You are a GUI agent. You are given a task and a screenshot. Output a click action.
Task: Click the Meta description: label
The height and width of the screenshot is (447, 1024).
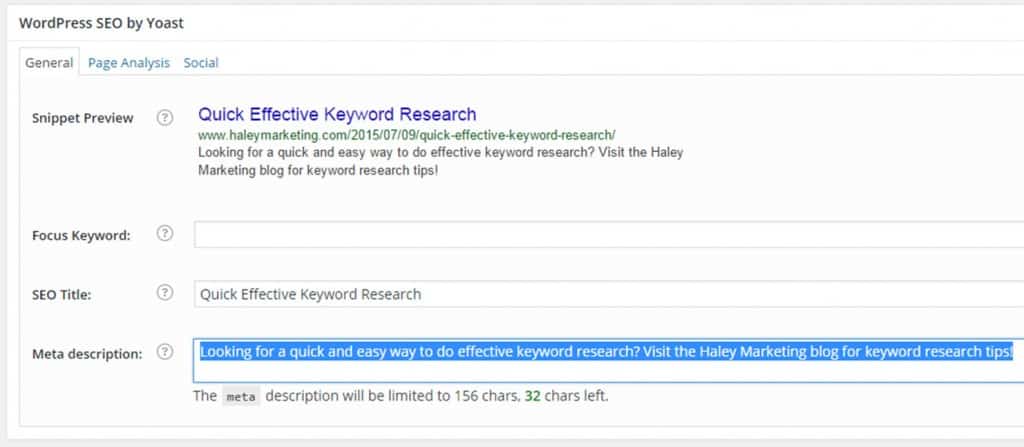pos(87,354)
